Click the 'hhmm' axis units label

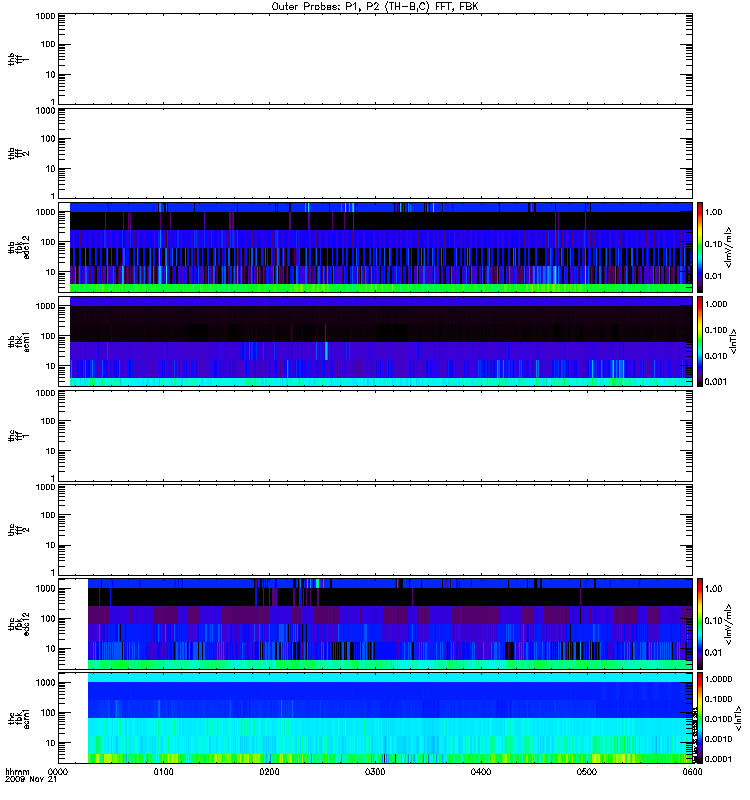(x=17, y=772)
